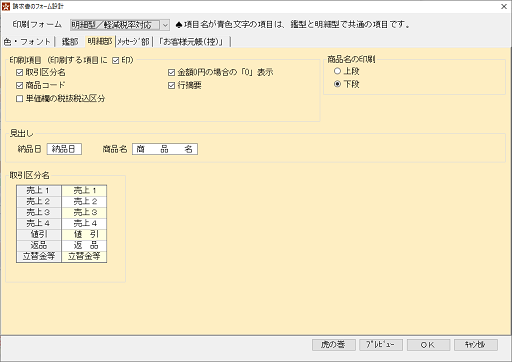Click the 商品名 heading input field

coord(165,149)
